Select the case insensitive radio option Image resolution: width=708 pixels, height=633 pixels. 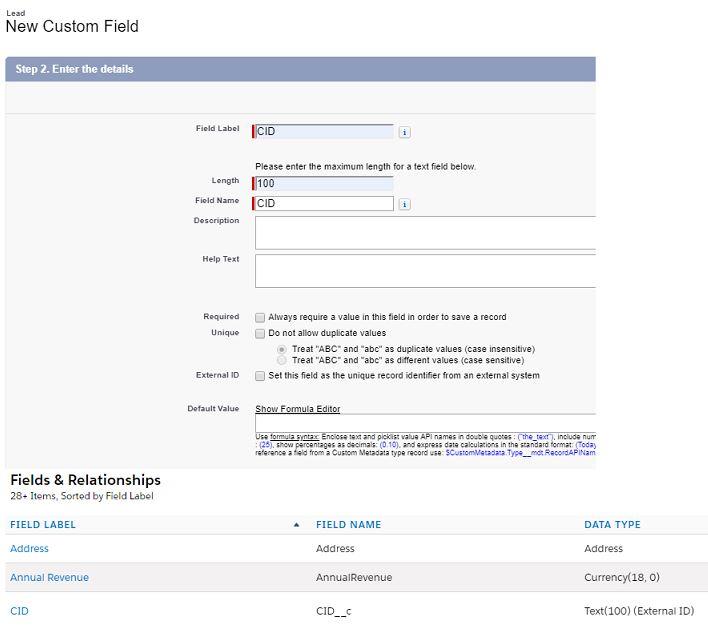282,348
